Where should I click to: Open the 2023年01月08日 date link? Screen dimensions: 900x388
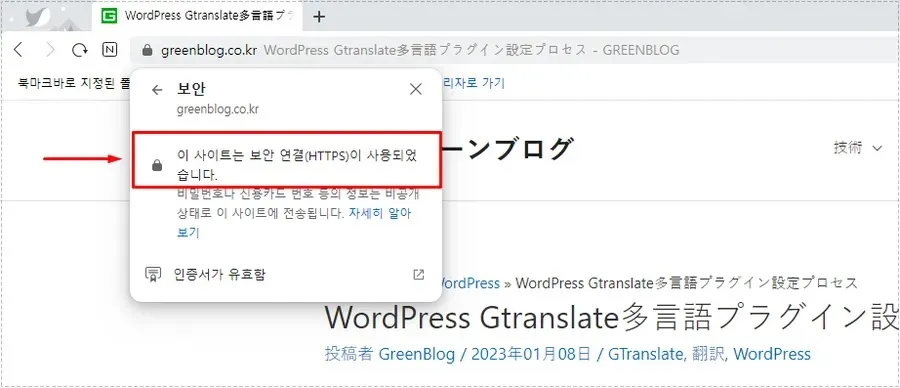(531, 354)
